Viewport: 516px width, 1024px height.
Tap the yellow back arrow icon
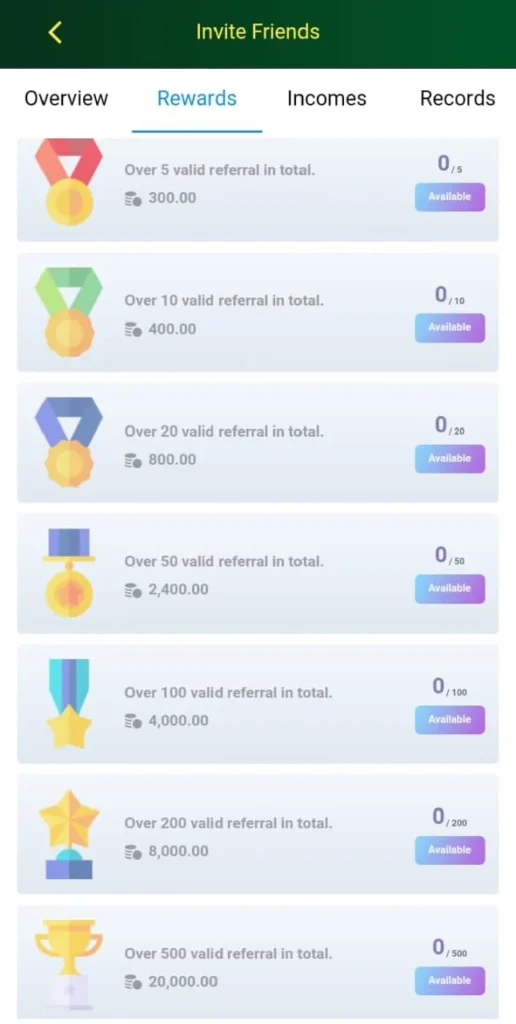pos(56,32)
